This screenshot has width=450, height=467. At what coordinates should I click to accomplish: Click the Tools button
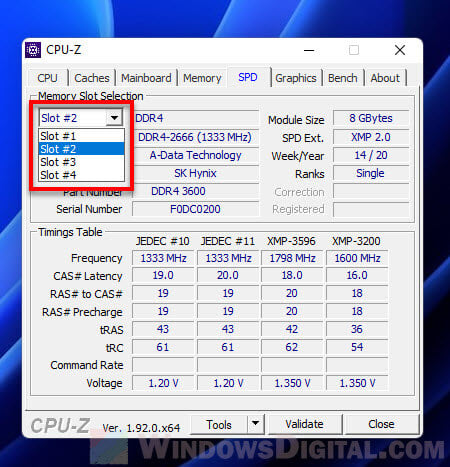(x=219, y=425)
